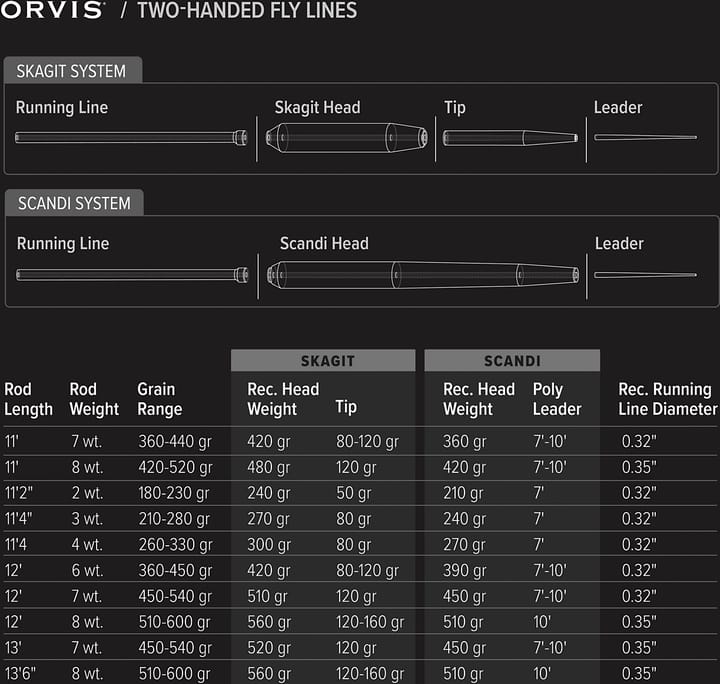Click the 360-450 gr grain range cell

[175, 570]
